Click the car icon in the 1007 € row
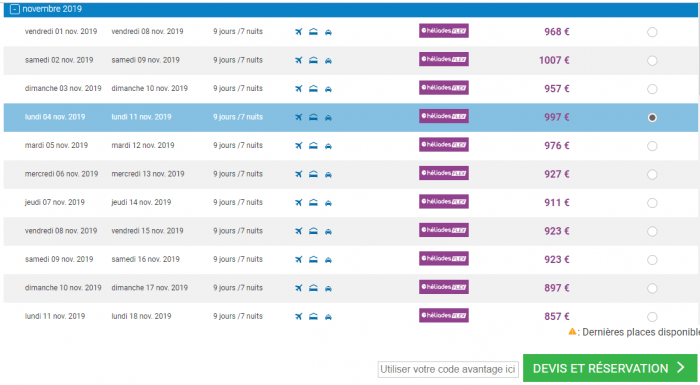Viewport: 700px width, 385px height. 328,61
